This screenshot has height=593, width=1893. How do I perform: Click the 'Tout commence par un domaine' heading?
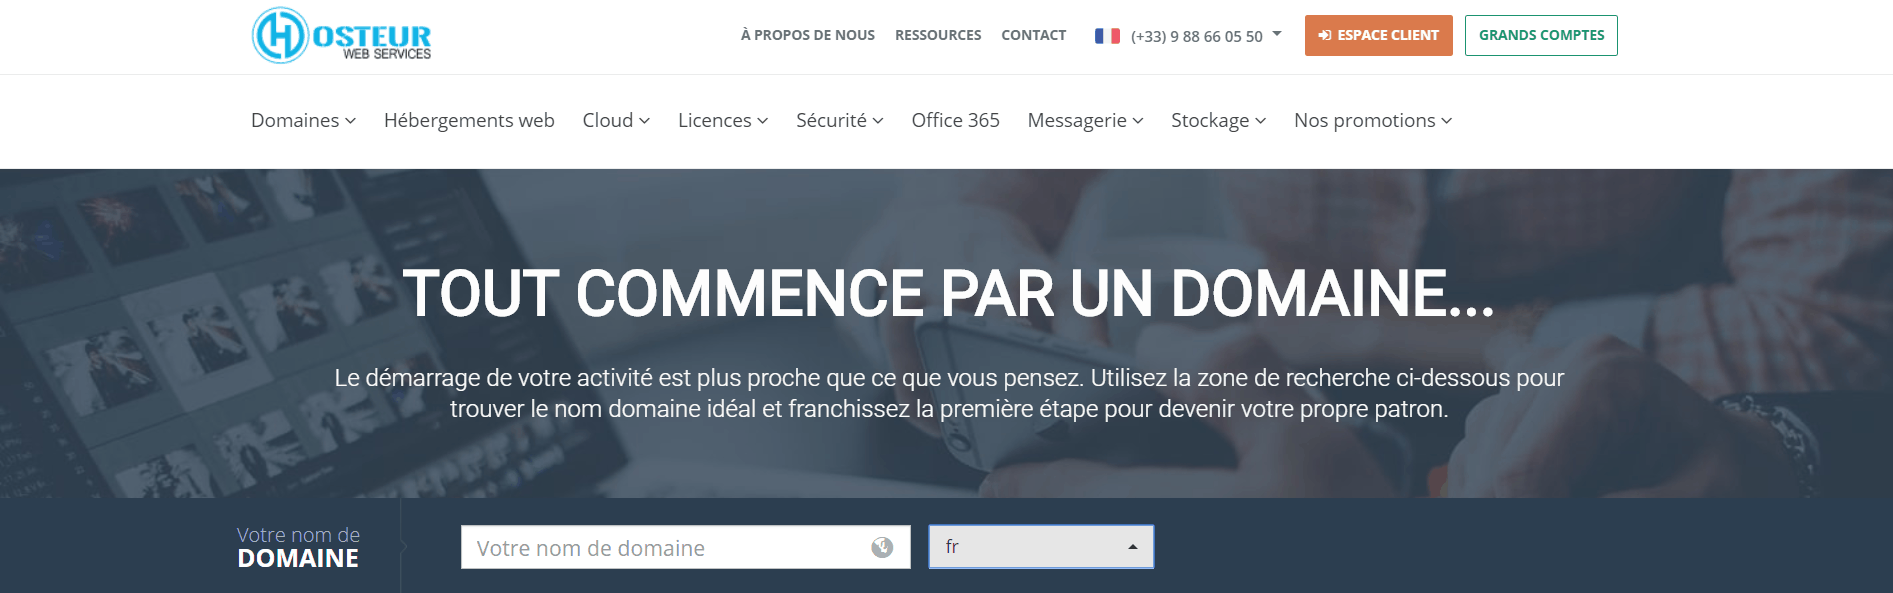click(x=949, y=294)
